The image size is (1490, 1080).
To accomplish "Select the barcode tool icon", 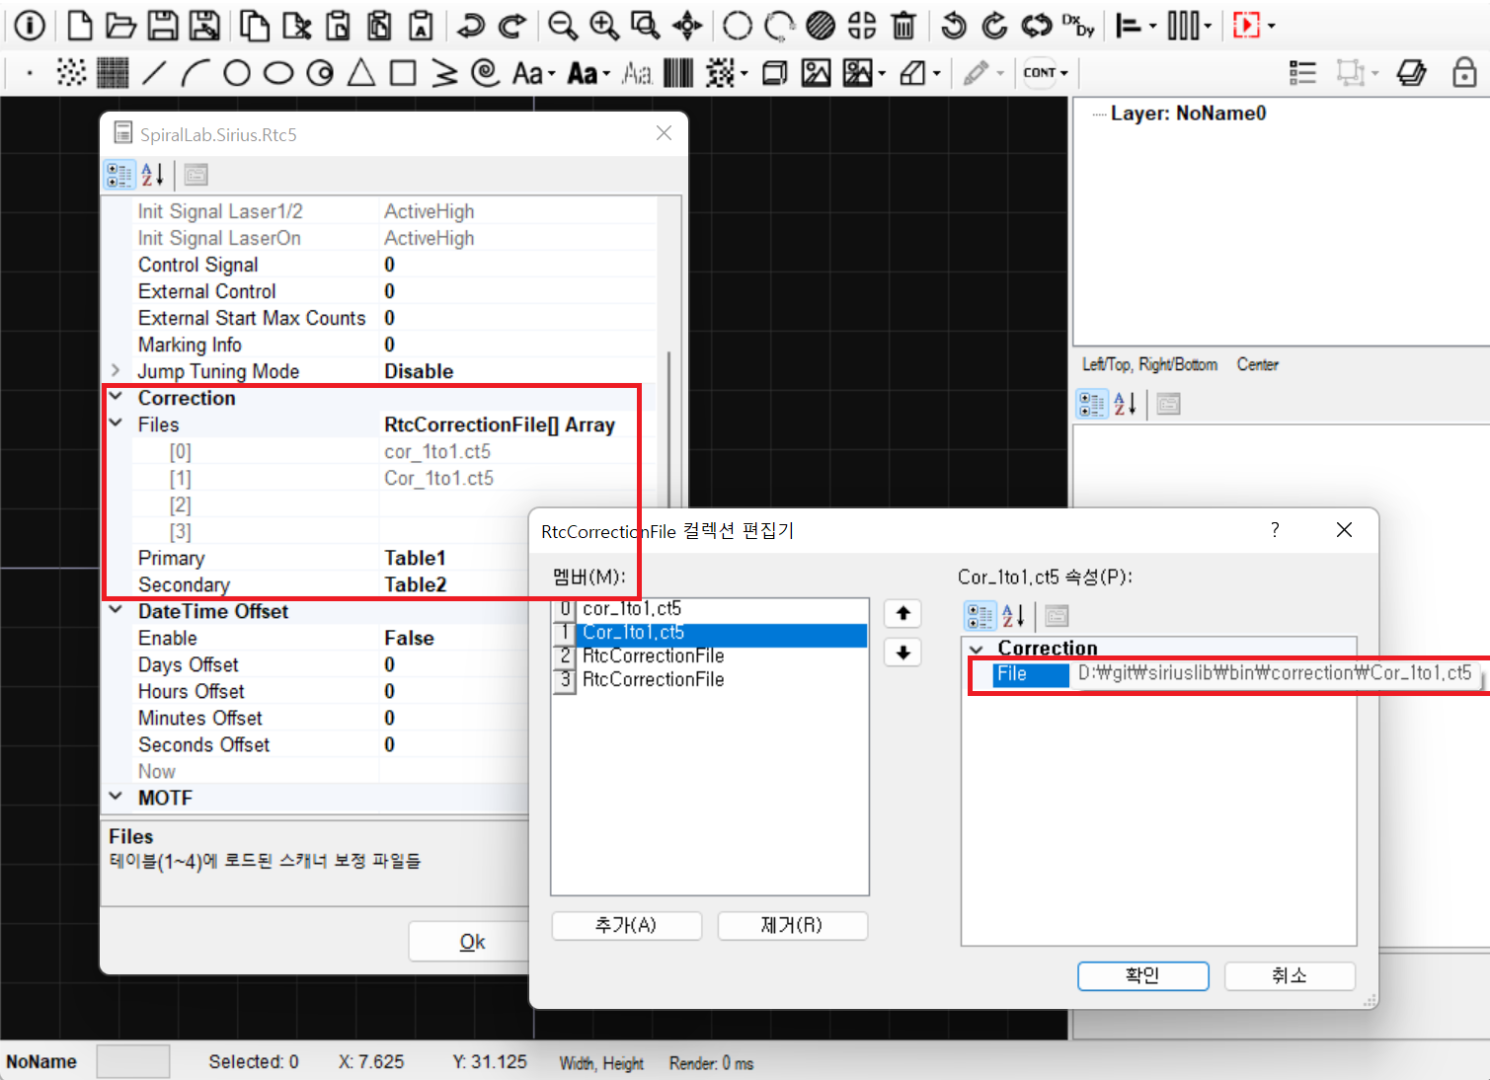I will (x=678, y=73).
